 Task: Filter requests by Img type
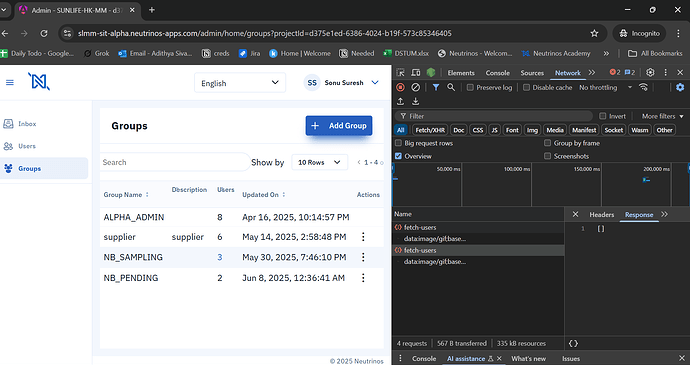532,130
